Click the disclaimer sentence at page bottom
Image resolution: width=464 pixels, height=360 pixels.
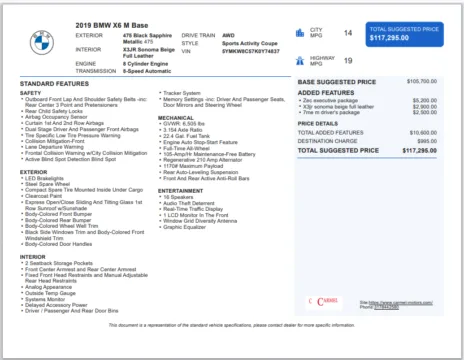[232, 325]
